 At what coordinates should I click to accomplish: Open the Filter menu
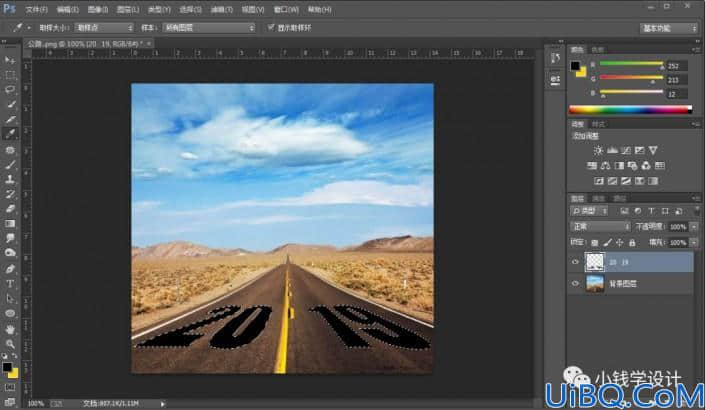[221, 9]
